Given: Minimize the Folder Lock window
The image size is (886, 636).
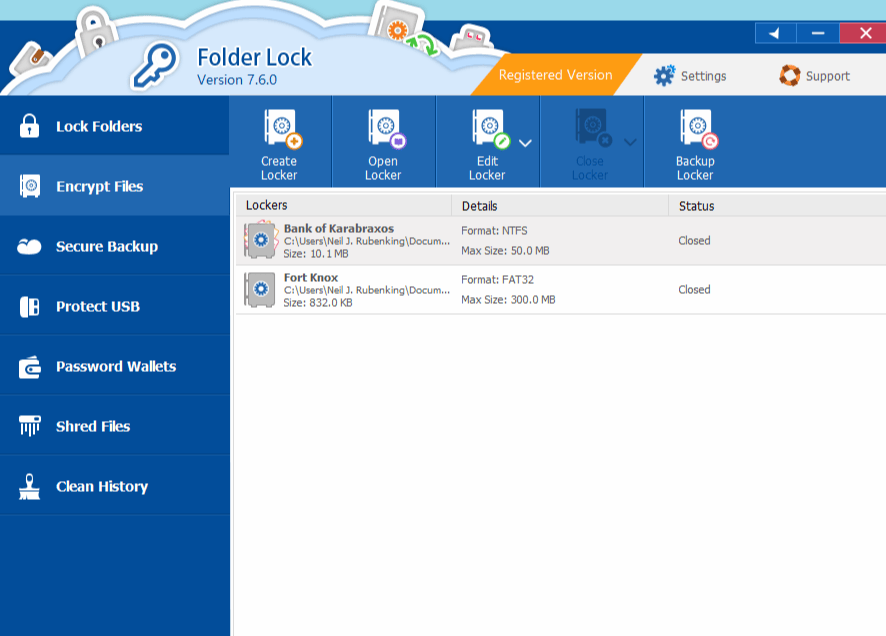Looking at the screenshot, I should tap(818, 33).
